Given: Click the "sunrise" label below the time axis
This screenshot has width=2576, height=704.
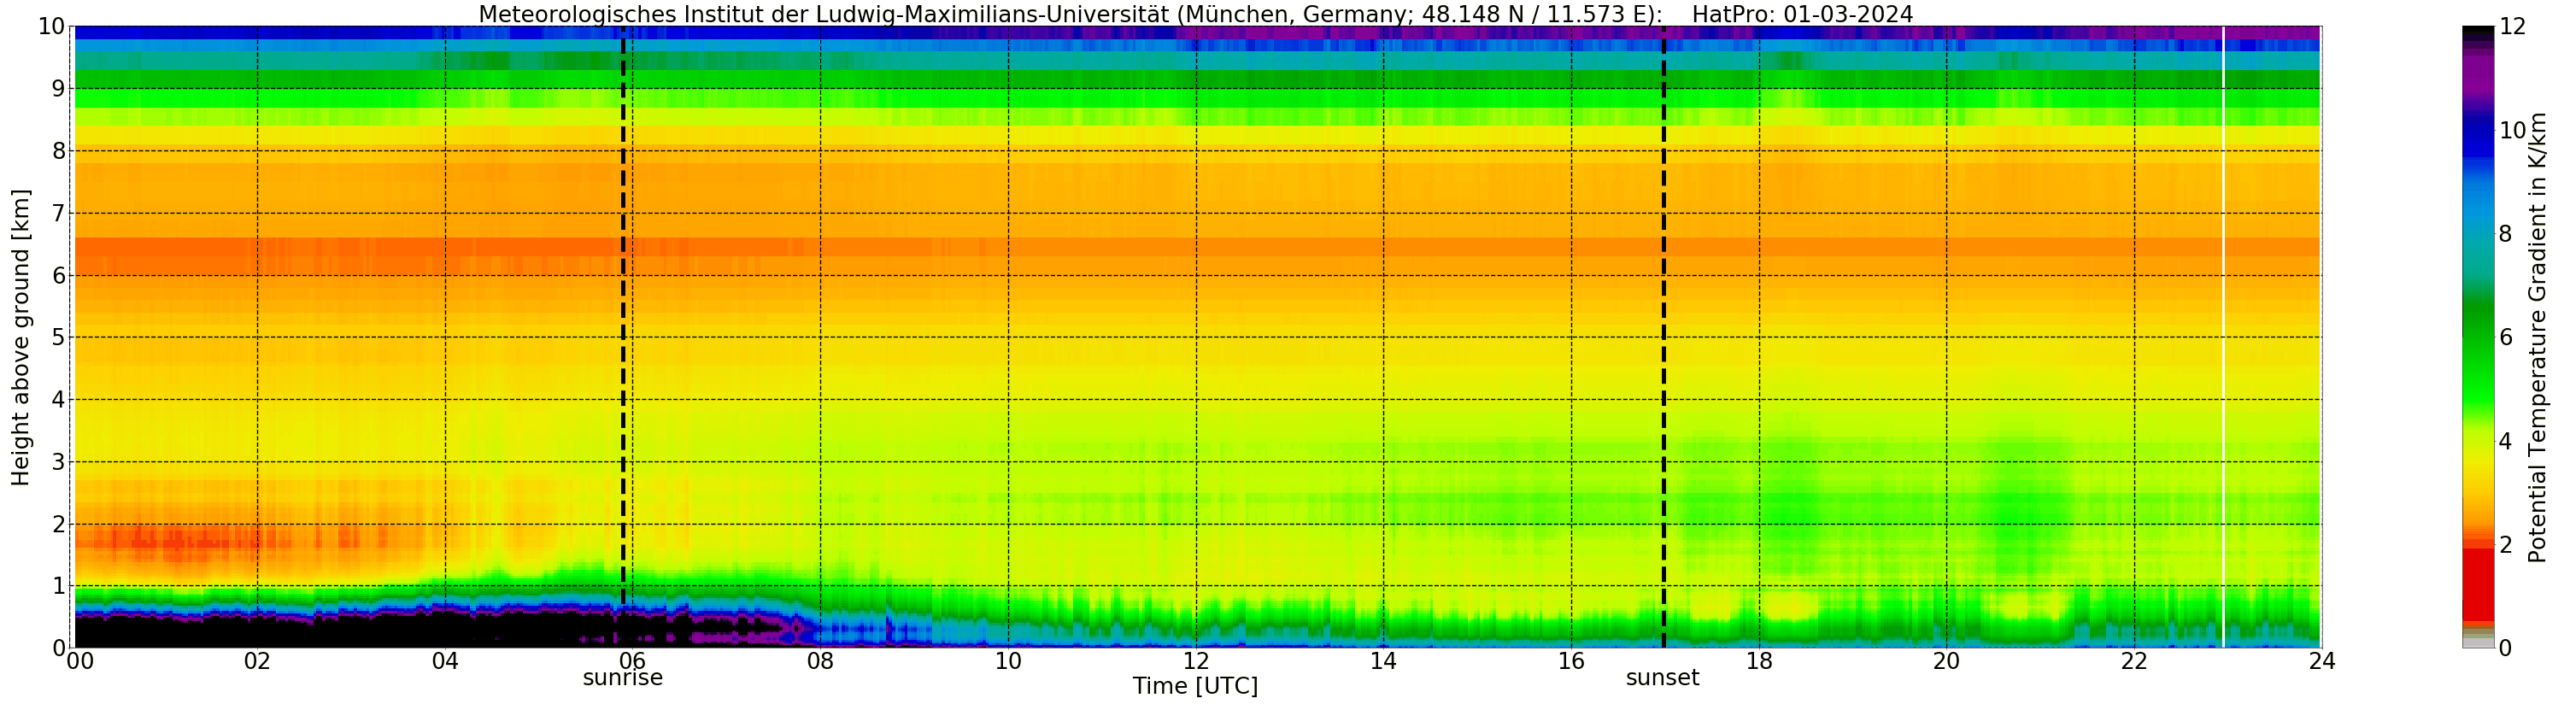Looking at the screenshot, I should tap(623, 678).
